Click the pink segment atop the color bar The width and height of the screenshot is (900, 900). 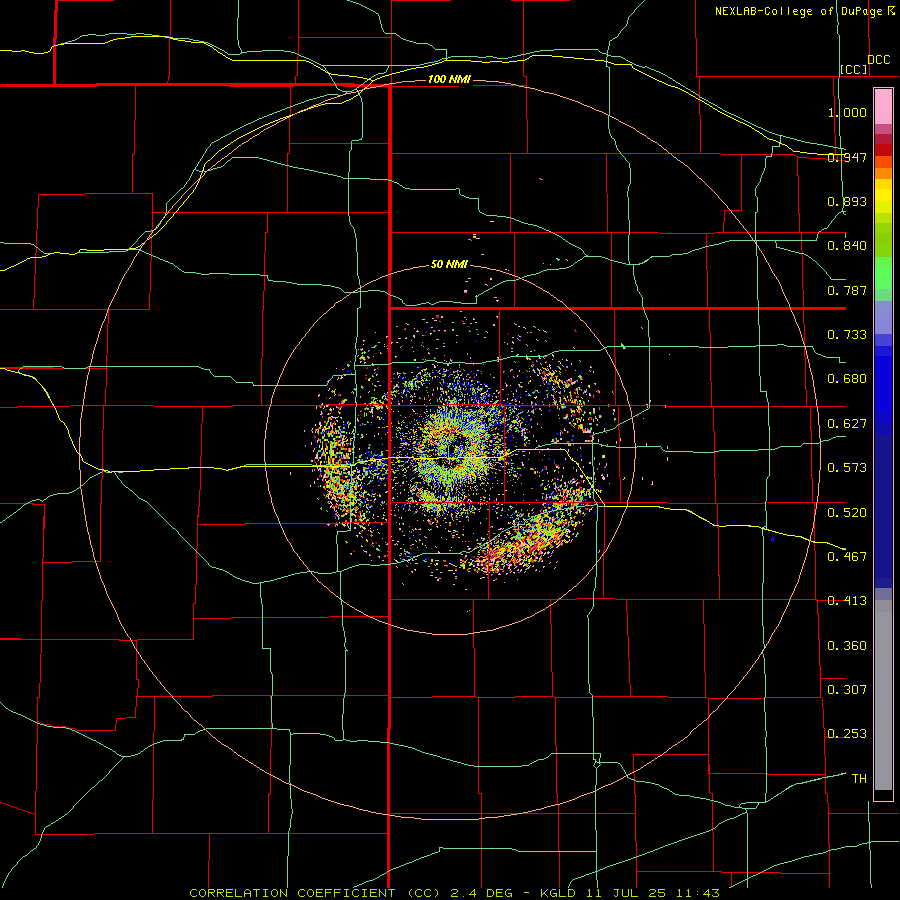(883, 107)
